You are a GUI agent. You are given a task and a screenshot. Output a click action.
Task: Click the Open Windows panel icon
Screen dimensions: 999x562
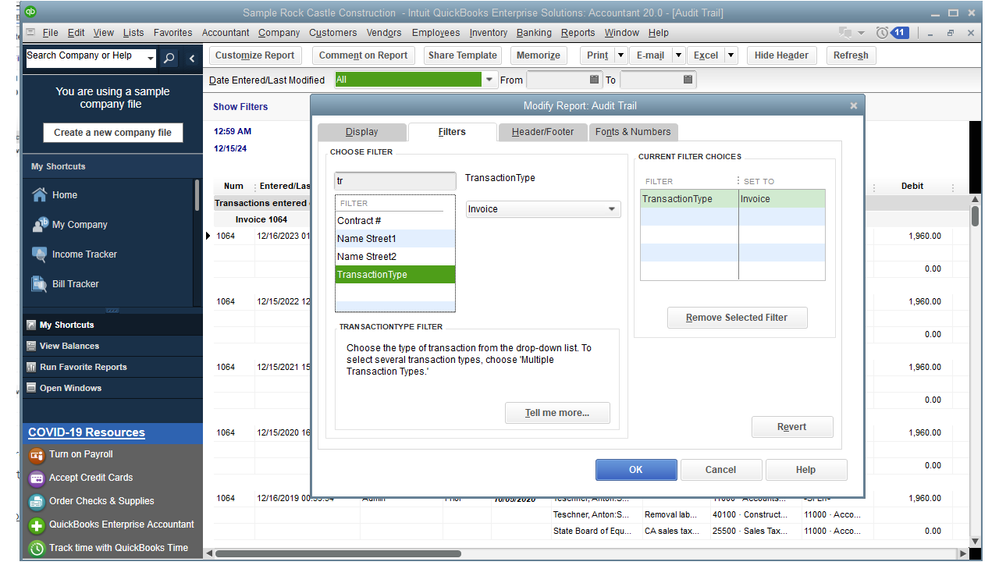click(x=31, y=388)
